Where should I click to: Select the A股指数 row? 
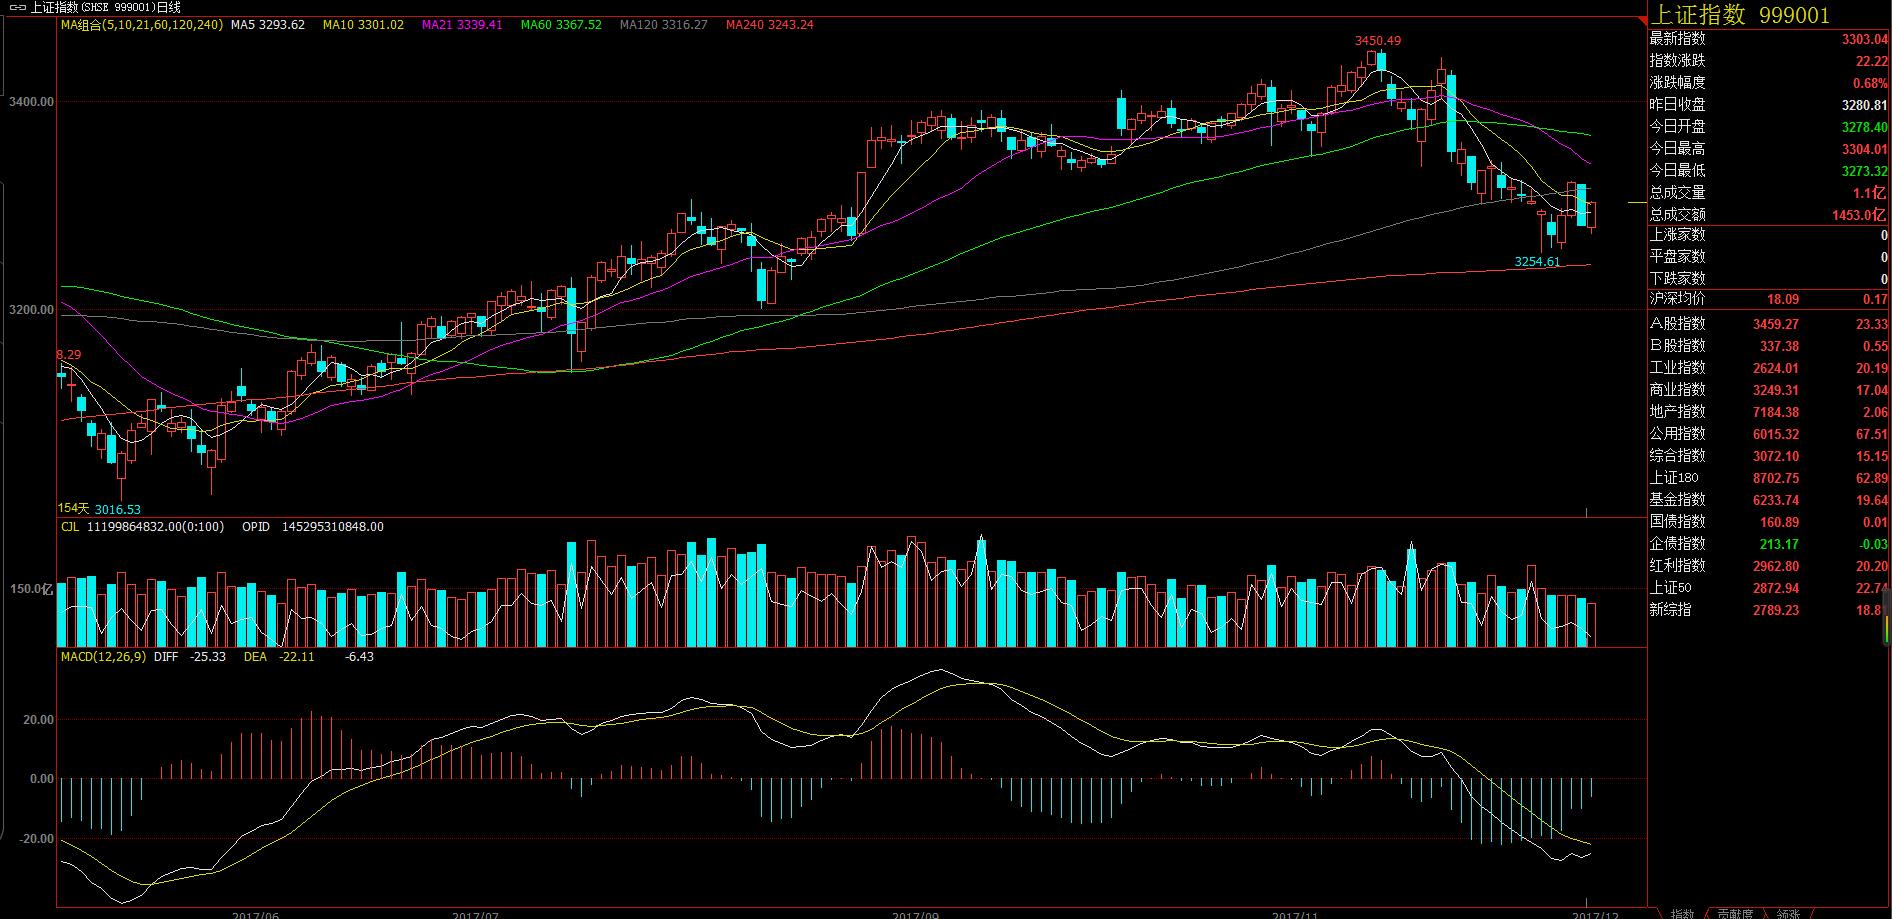click(1768, 324)
